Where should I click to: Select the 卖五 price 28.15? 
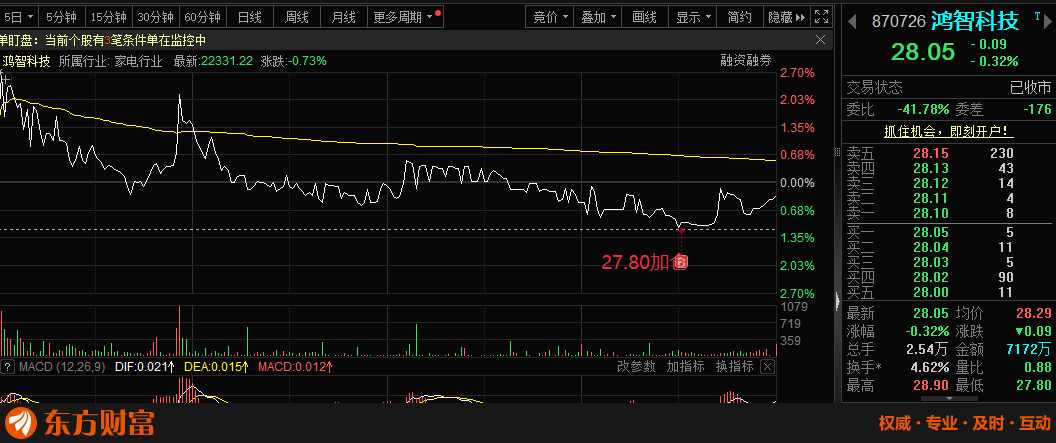click(931, 154)
